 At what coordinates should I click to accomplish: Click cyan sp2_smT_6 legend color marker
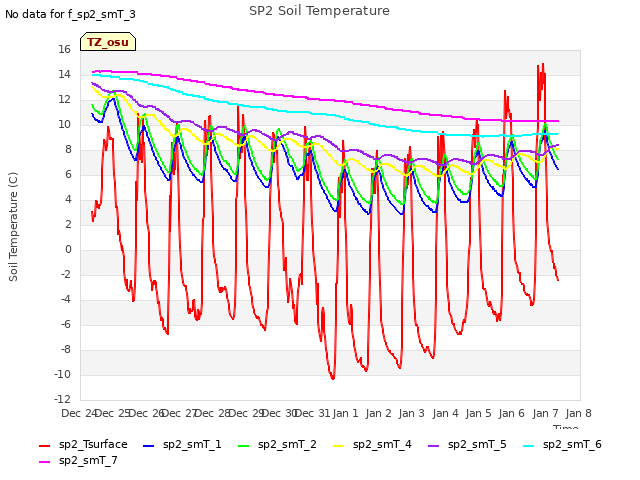(529, 446)
